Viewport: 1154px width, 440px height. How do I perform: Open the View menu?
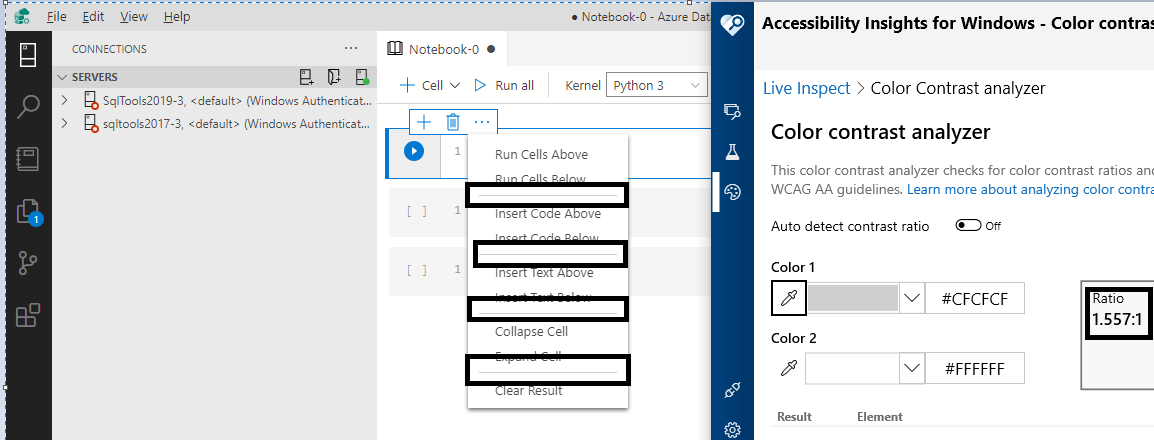pyautogui.click(x=133, y=16)
